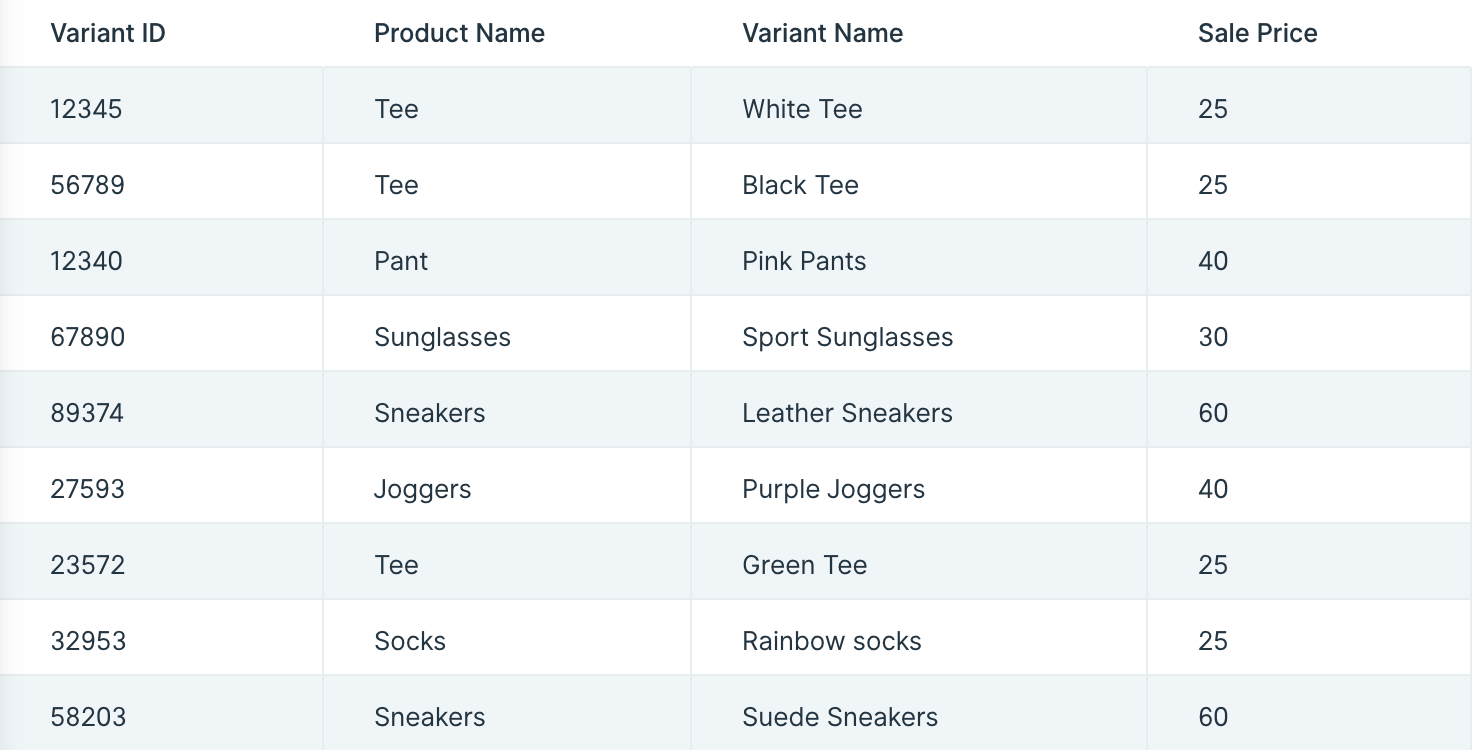The height and width of the screenshot is (750, 1474).
Task: Click the Black Tee variant name
Action: point(800,185)
